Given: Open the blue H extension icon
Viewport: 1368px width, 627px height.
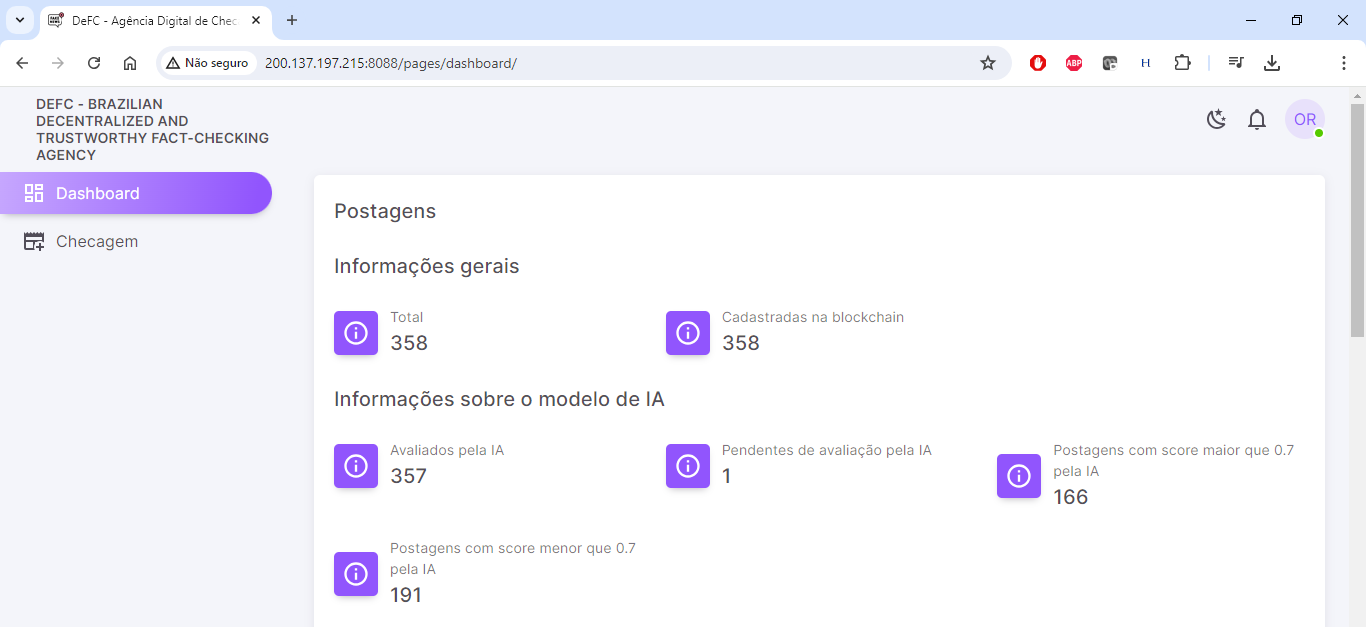Looking at the screenshot, I should 1146,63.
